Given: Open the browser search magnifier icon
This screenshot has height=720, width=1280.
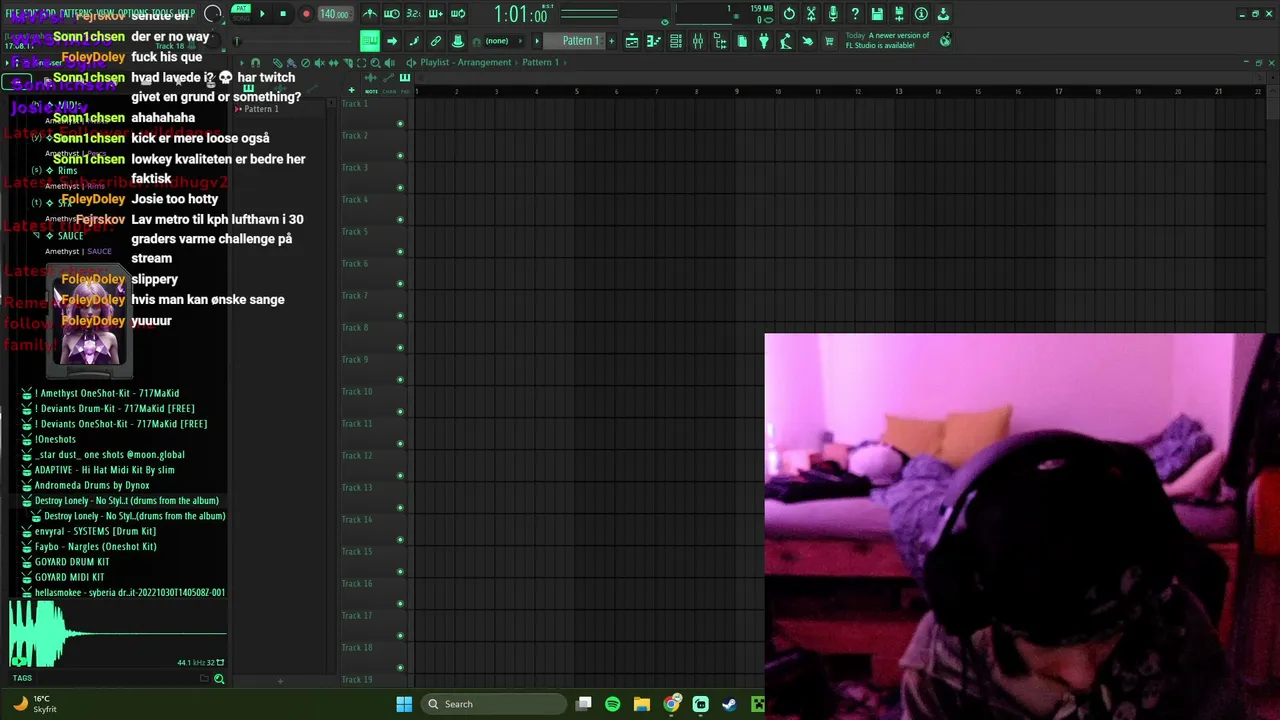Looking at the screenshot, I should tap(219, 679).
